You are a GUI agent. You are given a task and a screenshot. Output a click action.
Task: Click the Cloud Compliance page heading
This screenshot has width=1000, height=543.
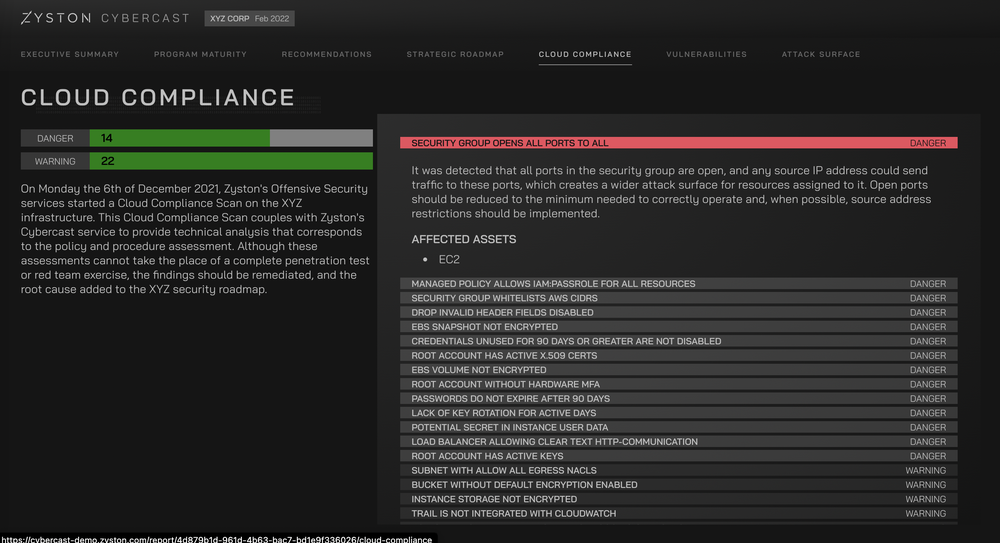[x=158, y=97]
